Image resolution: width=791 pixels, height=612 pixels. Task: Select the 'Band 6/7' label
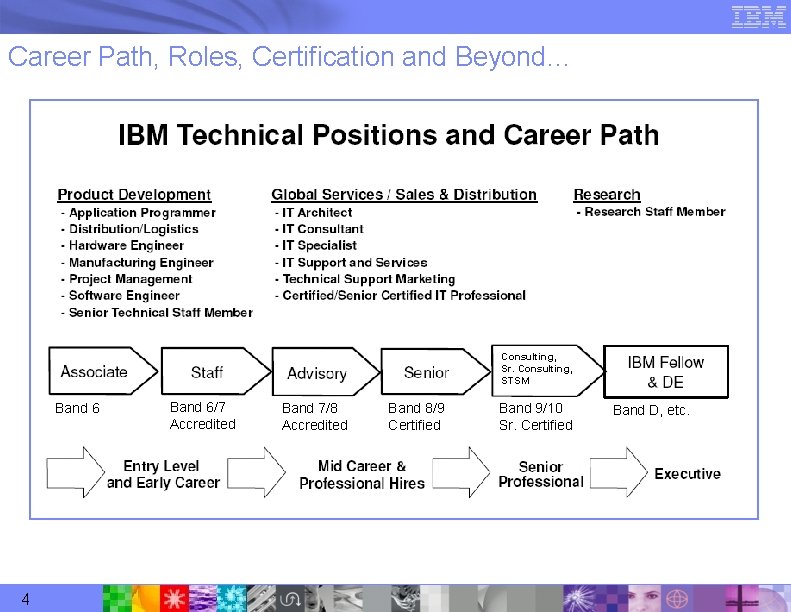[x=198, y=407]
